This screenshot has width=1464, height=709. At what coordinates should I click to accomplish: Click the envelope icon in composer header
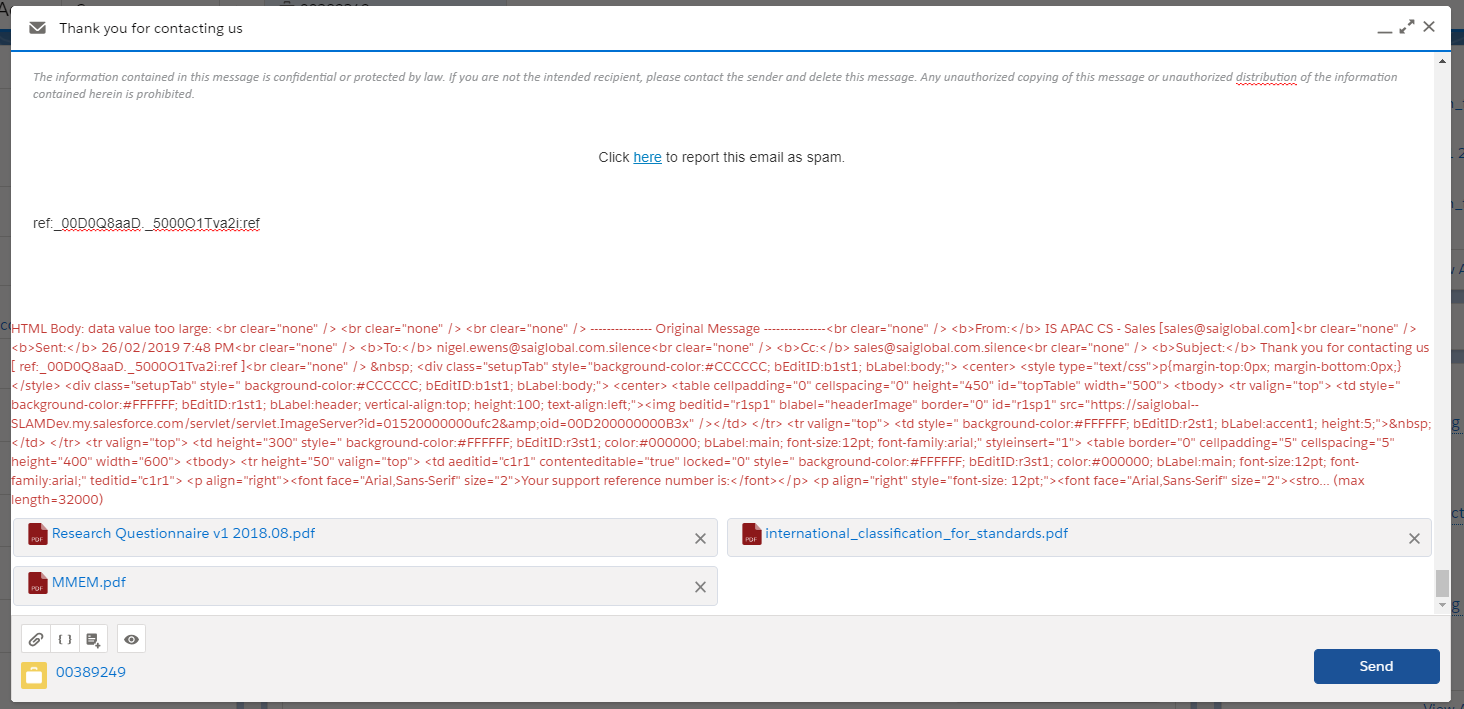[38, 28]
